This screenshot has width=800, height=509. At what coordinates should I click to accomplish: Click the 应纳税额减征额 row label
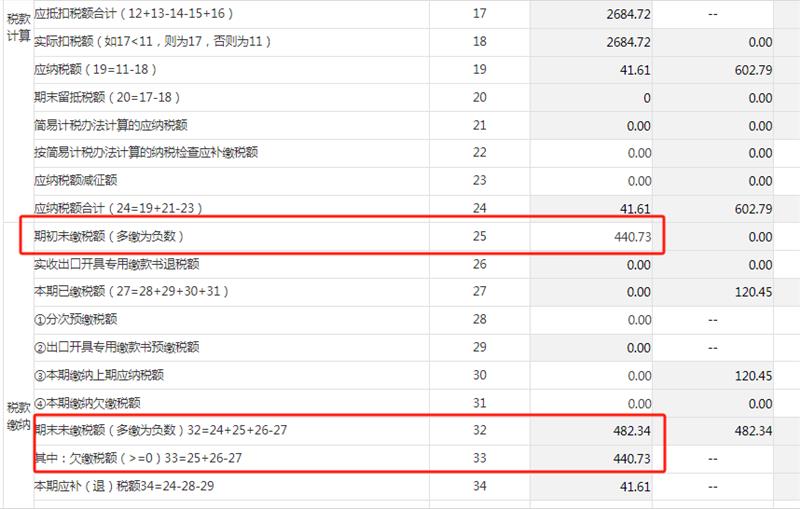76,181
